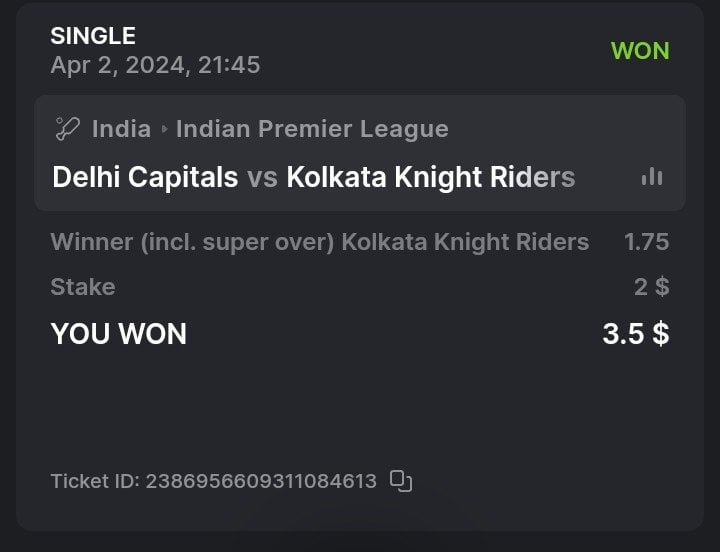The width and height of the screenshot is (720, 552).
Task: Open Indian Premier League league link
Action: (x=312, y=129)
